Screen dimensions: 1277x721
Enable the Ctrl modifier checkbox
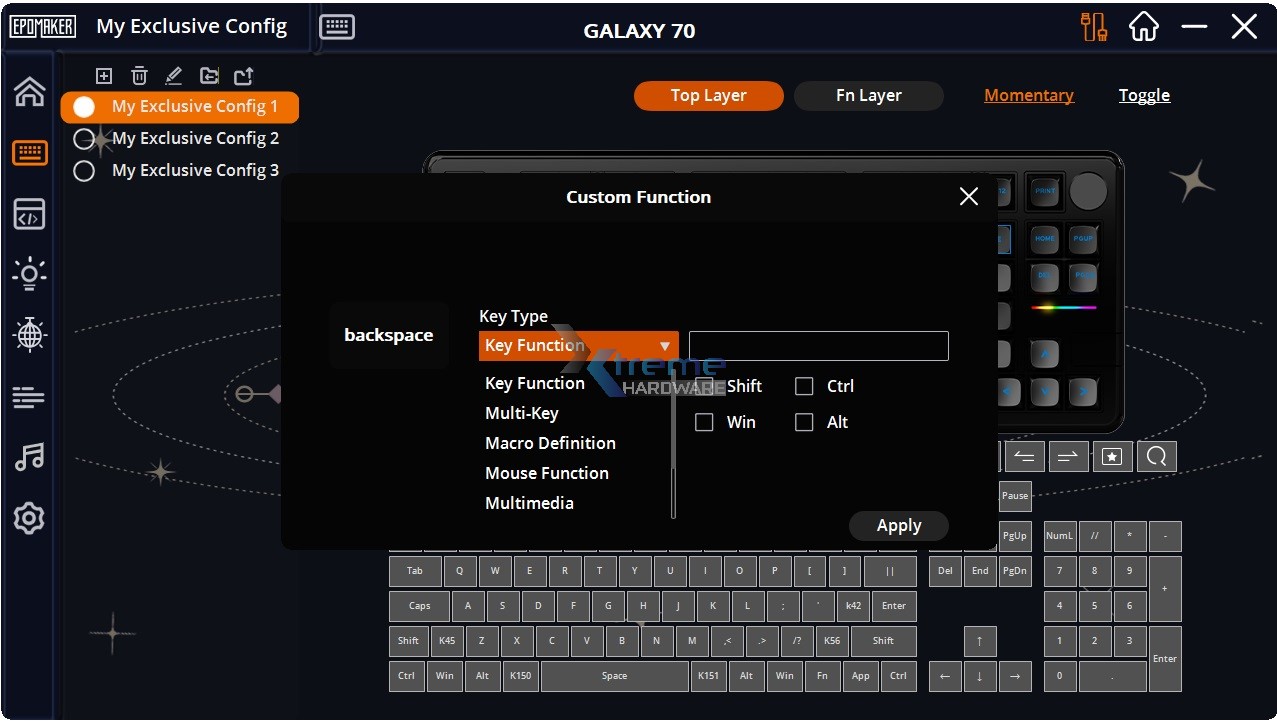tap(804, 386)
